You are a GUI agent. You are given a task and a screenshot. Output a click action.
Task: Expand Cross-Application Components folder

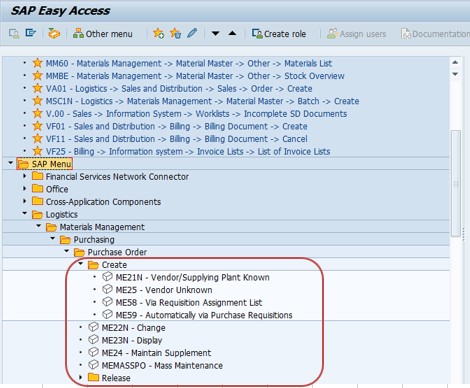click(x=24, y=201)
